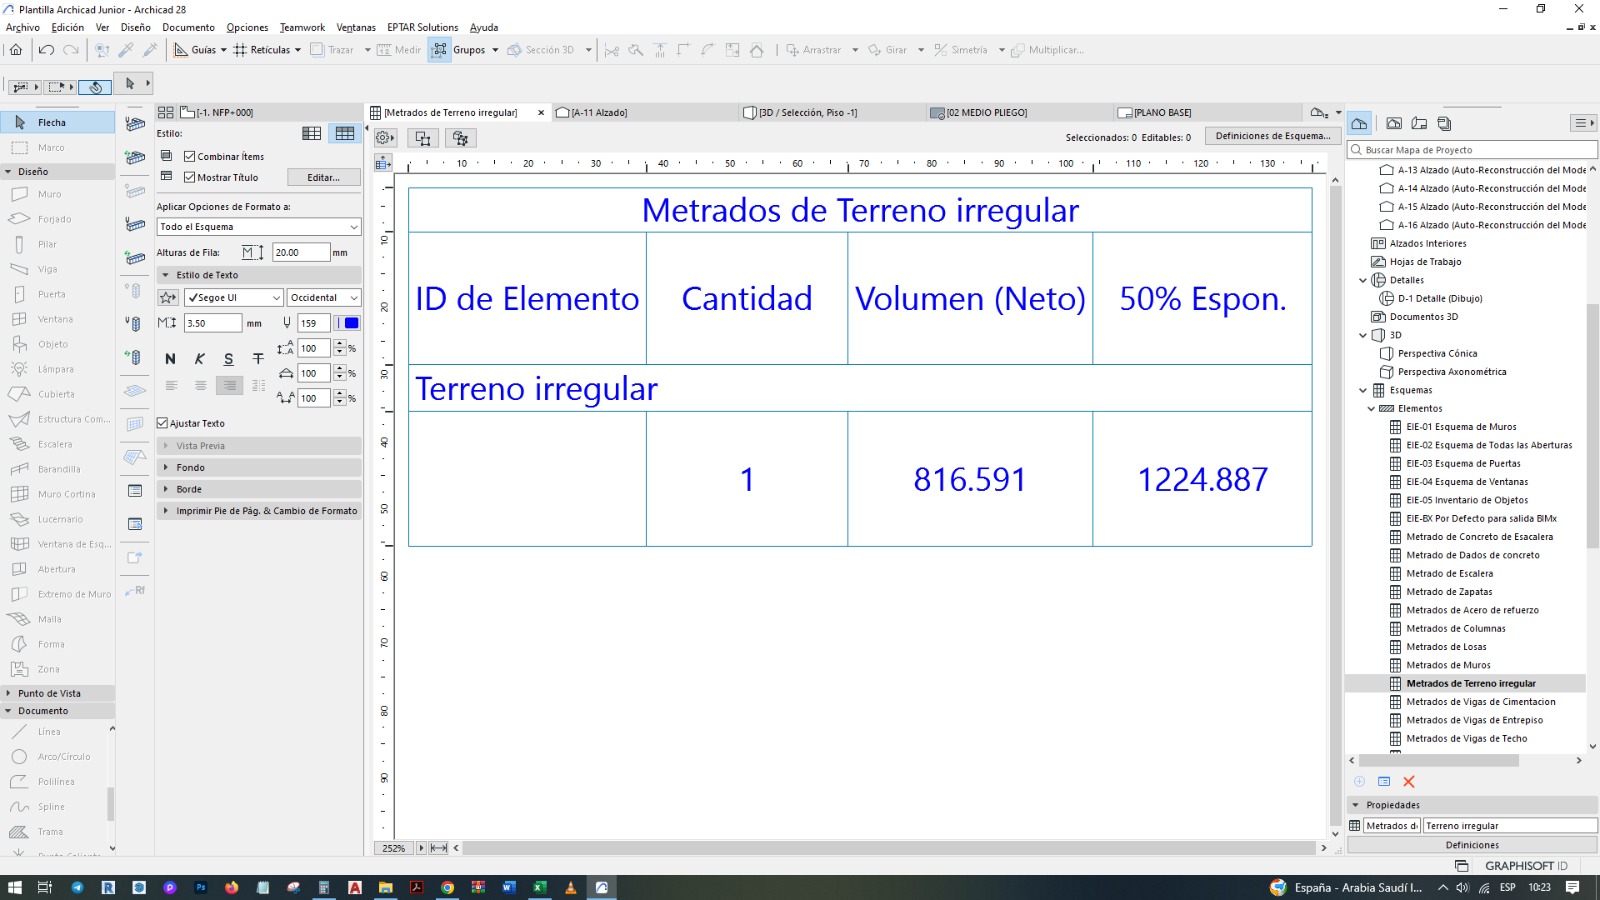Click the blue text pen color swatch
Viewport: 1600px width, 900px height.
point(351,323)
